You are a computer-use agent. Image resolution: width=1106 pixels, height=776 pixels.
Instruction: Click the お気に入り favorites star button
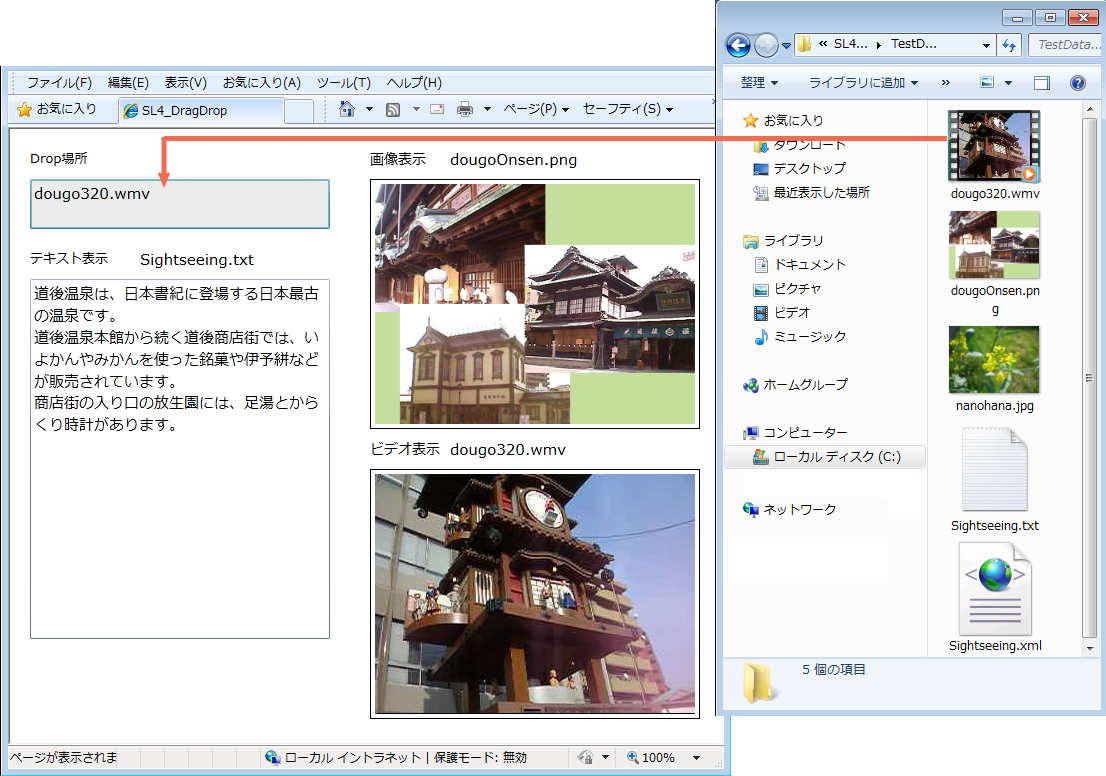click(x=56, y=109)
